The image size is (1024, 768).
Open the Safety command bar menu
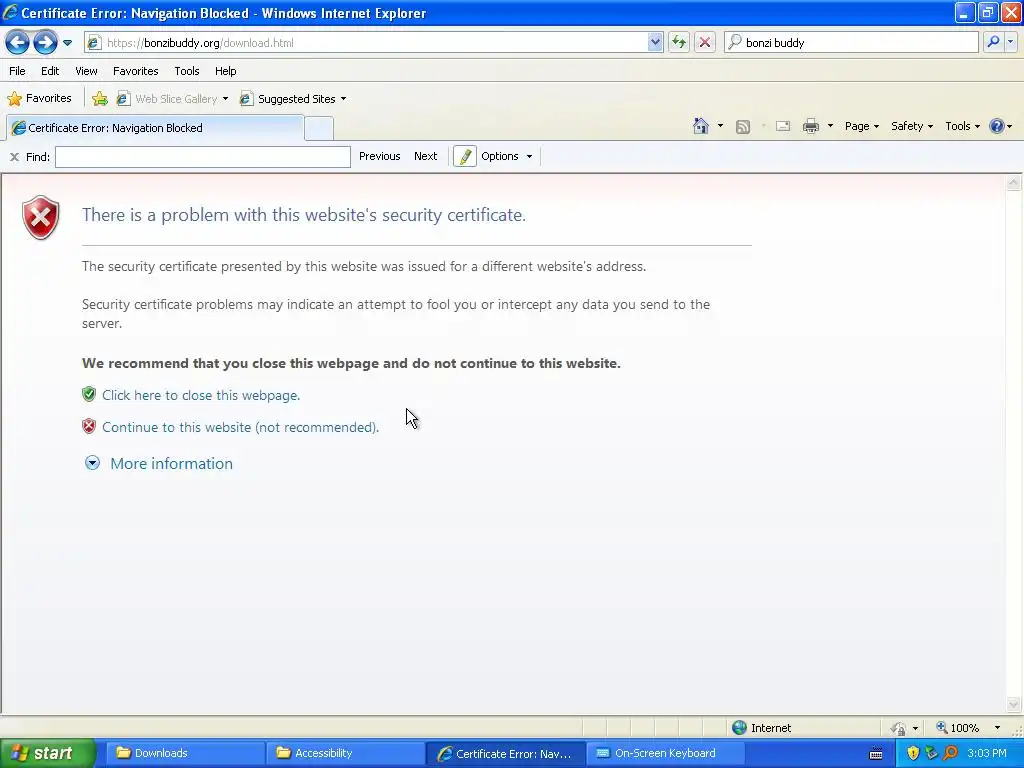tap(912, 126)
